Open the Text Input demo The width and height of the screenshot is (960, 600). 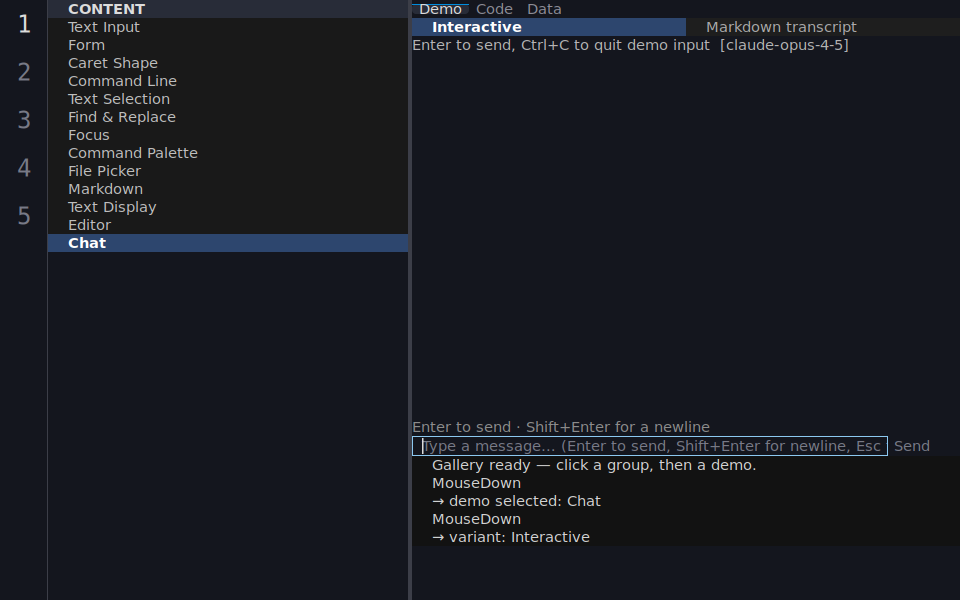(228, 27)
